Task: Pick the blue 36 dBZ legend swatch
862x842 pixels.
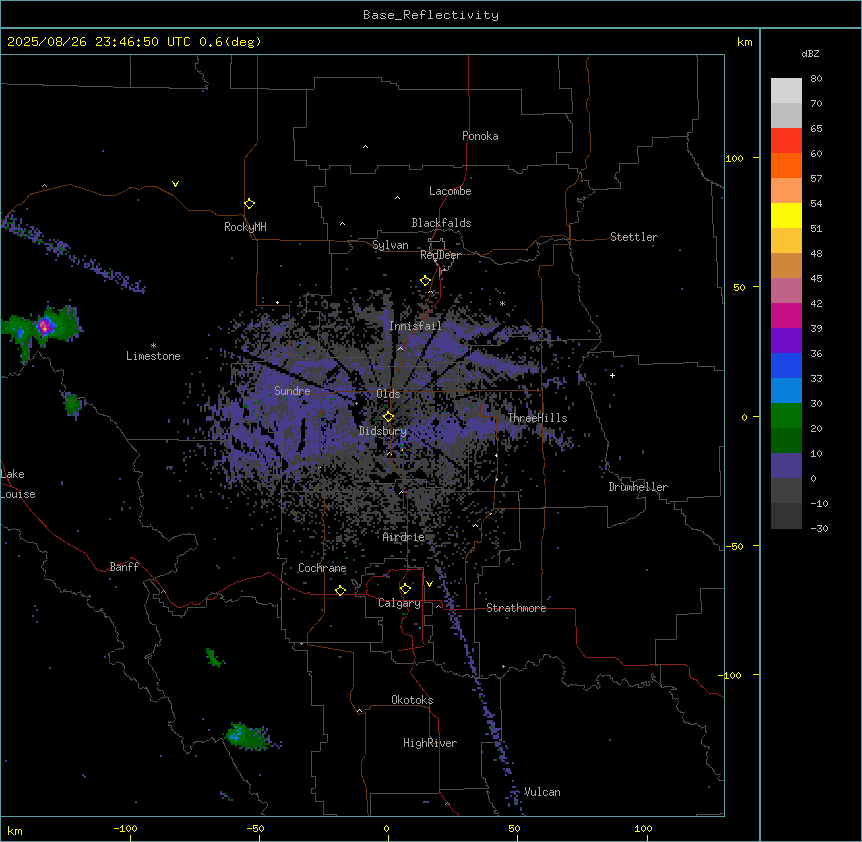Action: (786, 365)
